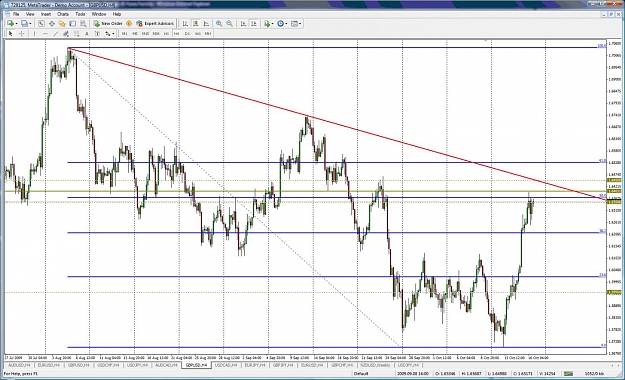Image resolution: width=625 pixels, height=380 pixels.
Task: Open the Profiles toolbar button
Action: (x=25, y=24)
